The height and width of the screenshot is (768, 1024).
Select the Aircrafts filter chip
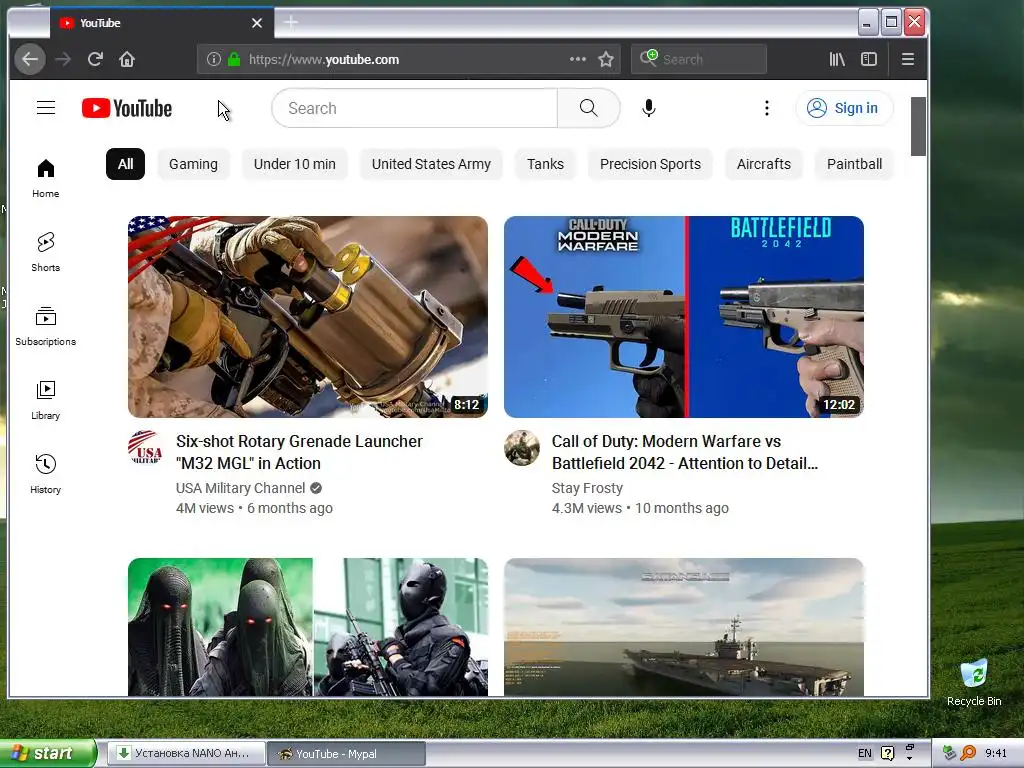point(763,164)
